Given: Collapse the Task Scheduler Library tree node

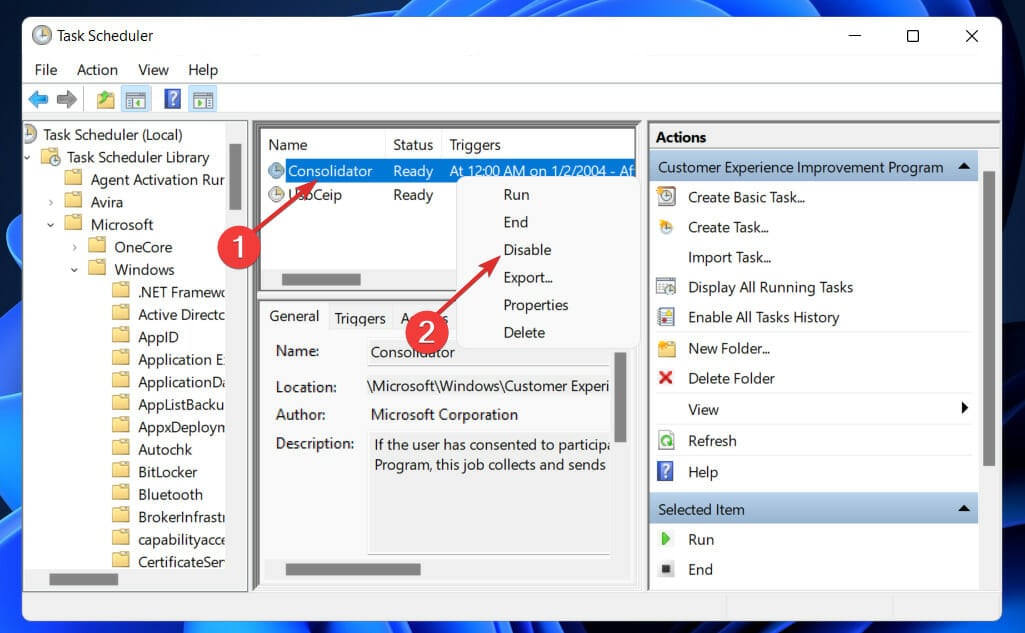Looking at the screenshot, I should [x=27, y=158].
